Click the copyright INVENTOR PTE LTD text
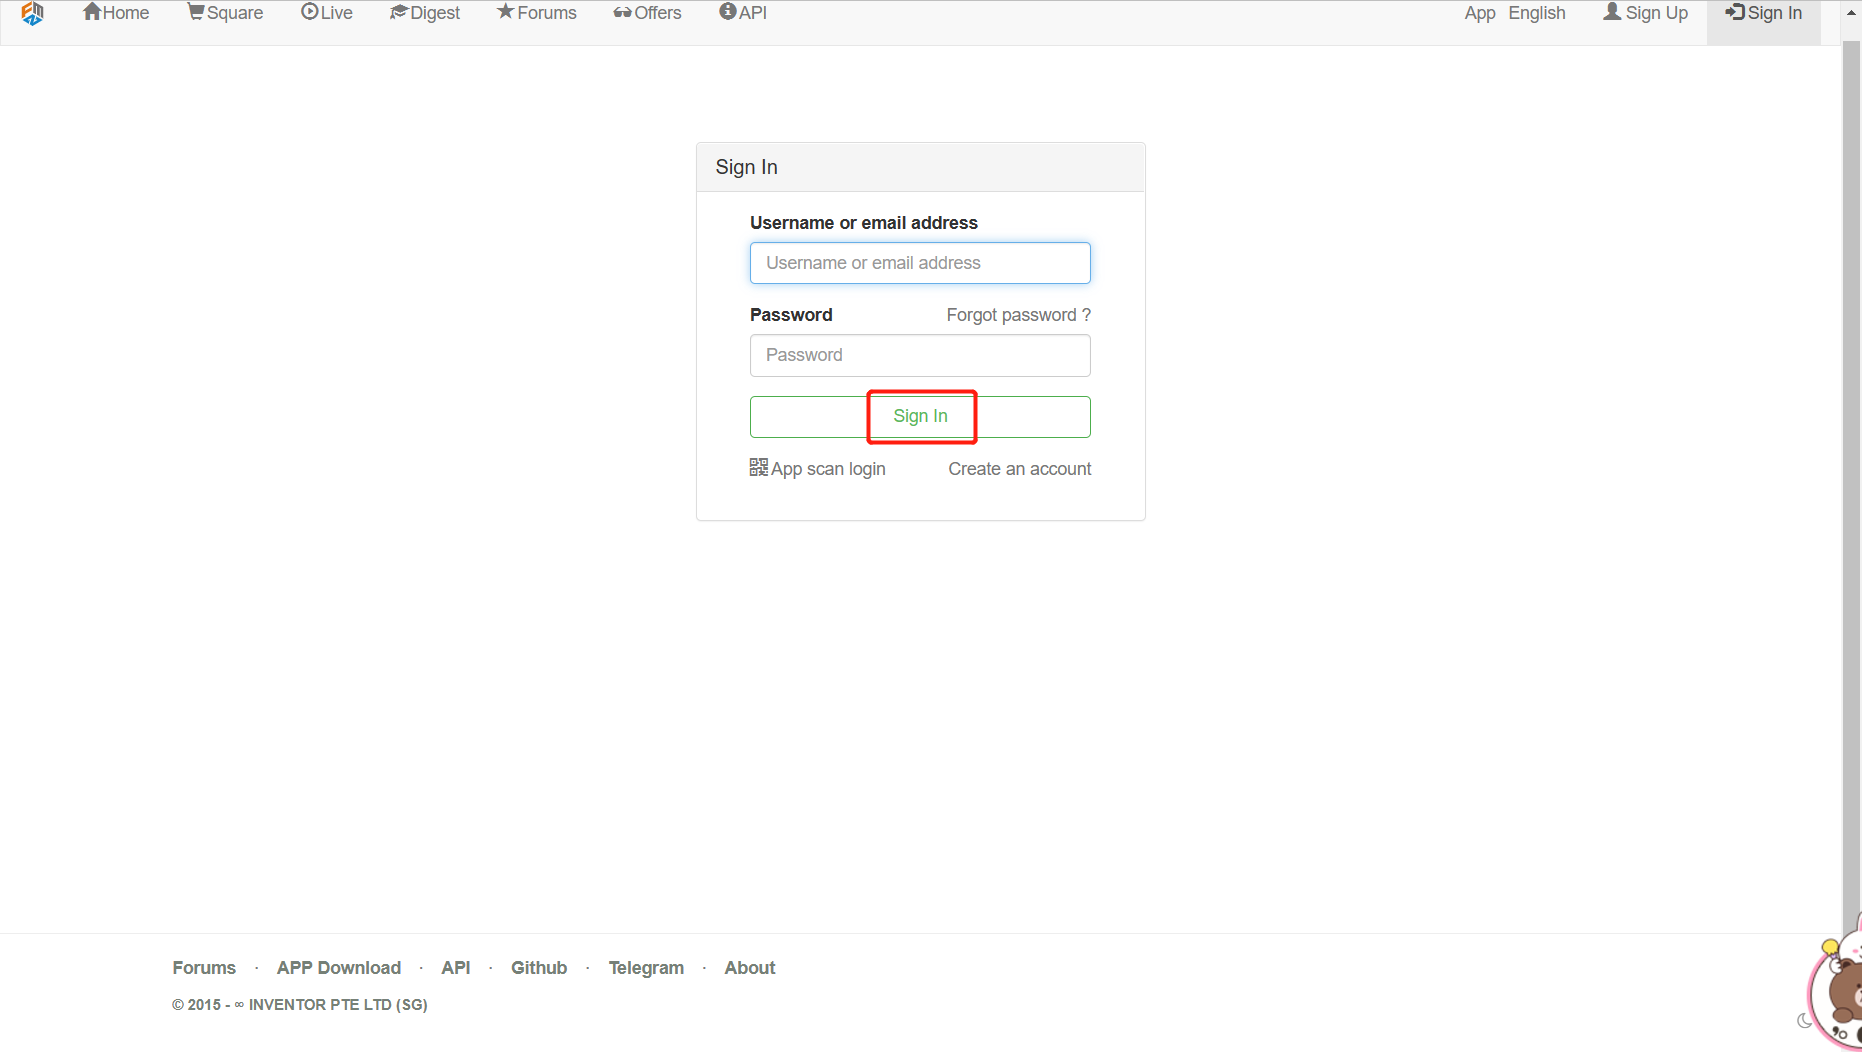This screenshot has height=1052, width=1862. tap(300, 1005)
